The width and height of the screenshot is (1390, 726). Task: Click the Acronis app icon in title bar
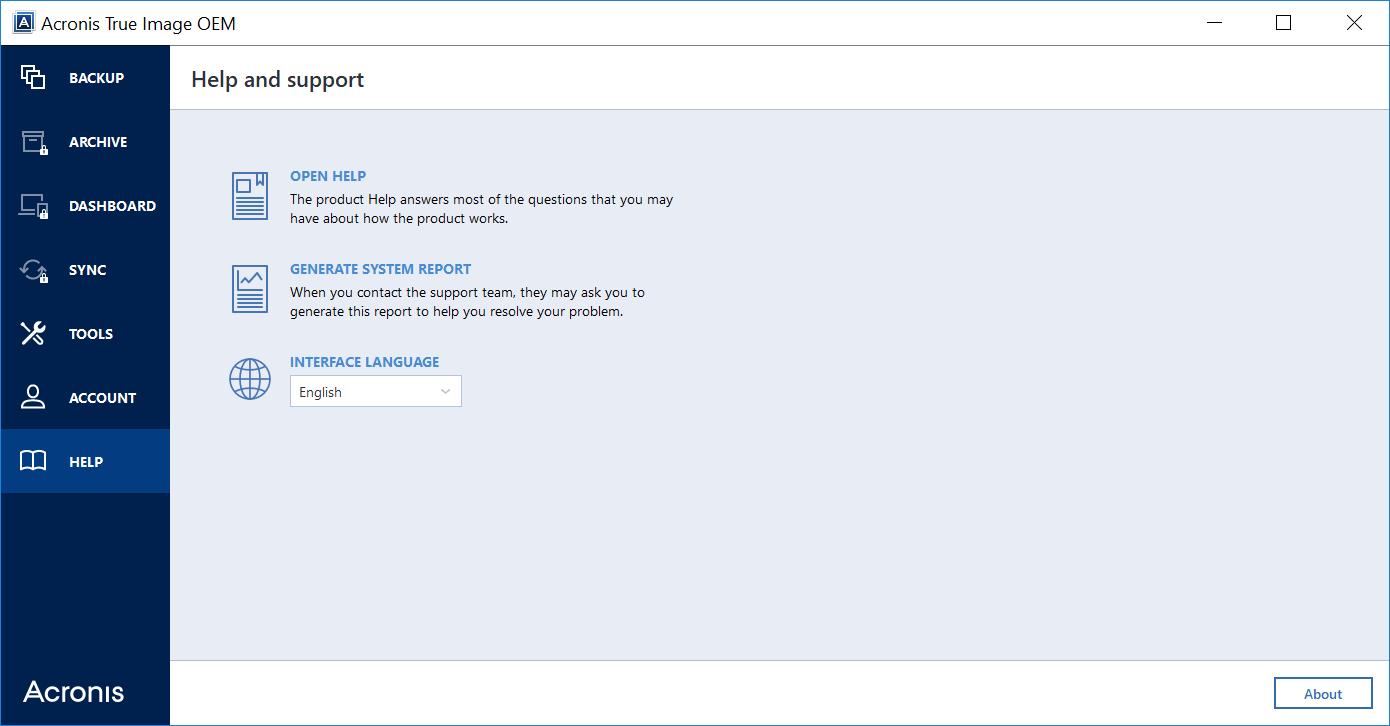click(23, 23)
